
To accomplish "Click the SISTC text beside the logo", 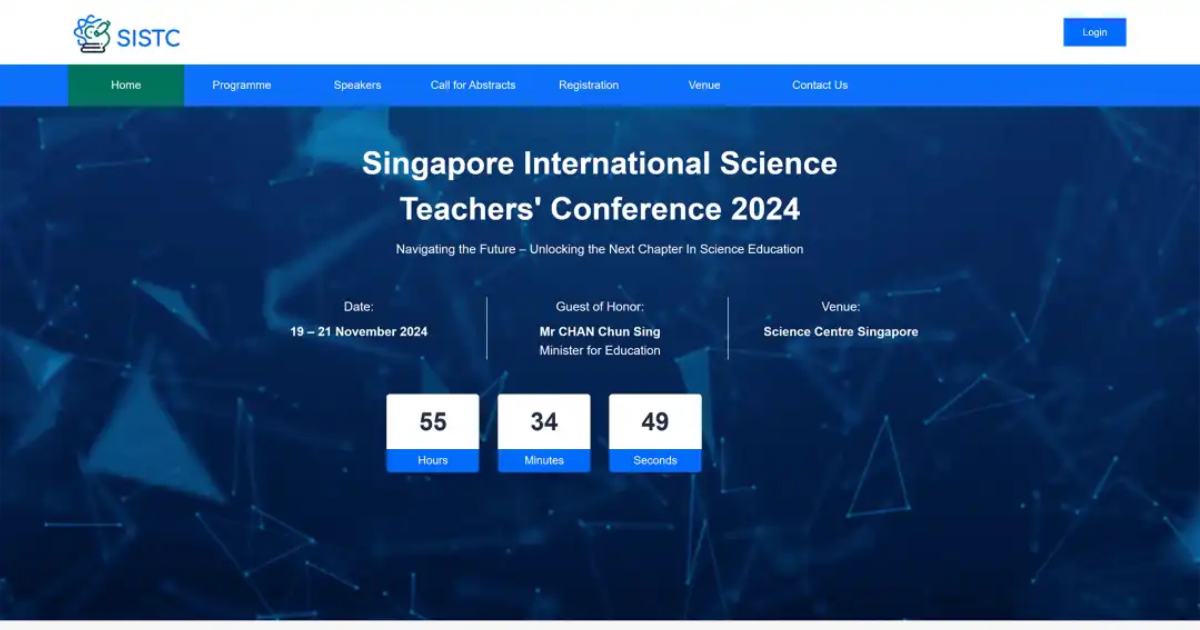I will click(x=148, y=38).
